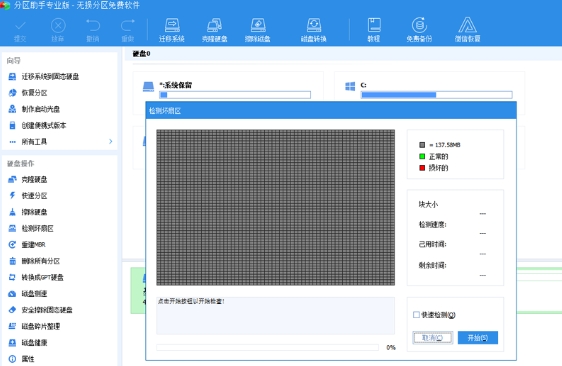Image resolution: width=562 pixels, height=366 pixels.
Task: Open the 免费备份 toolbar icon
Action: pos(419,30)
